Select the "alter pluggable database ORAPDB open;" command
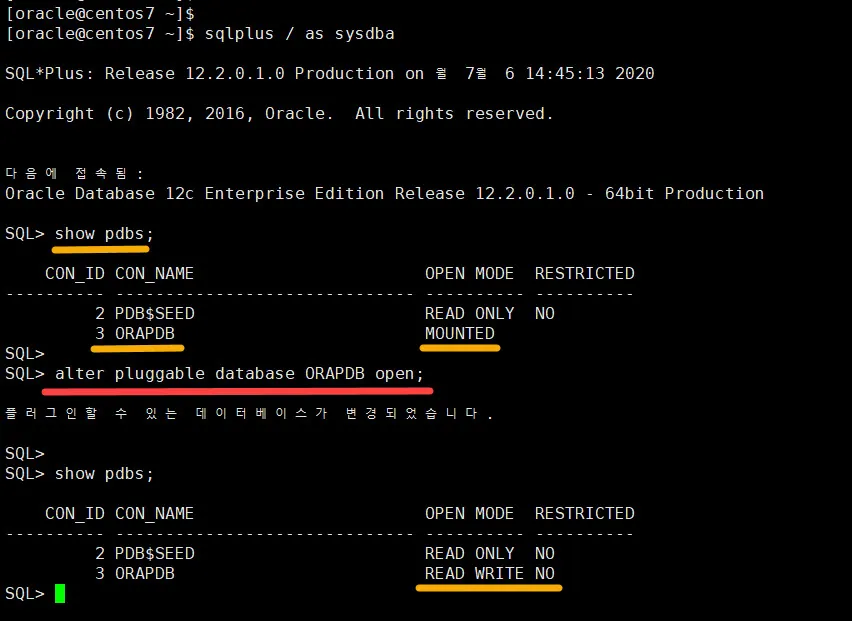Screen dimensions: 852x621 [239, 374]
